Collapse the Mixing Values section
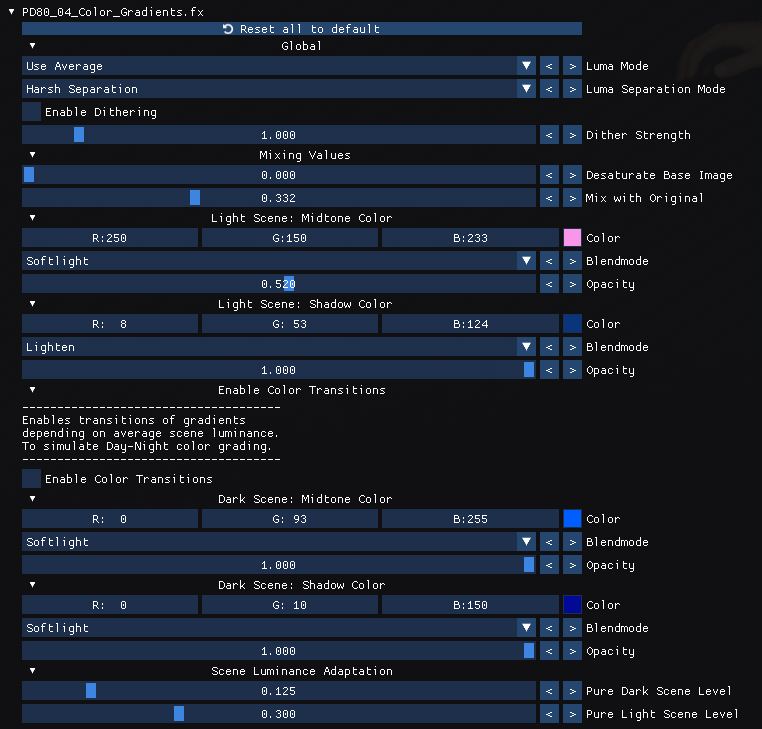 click(32, 155)
